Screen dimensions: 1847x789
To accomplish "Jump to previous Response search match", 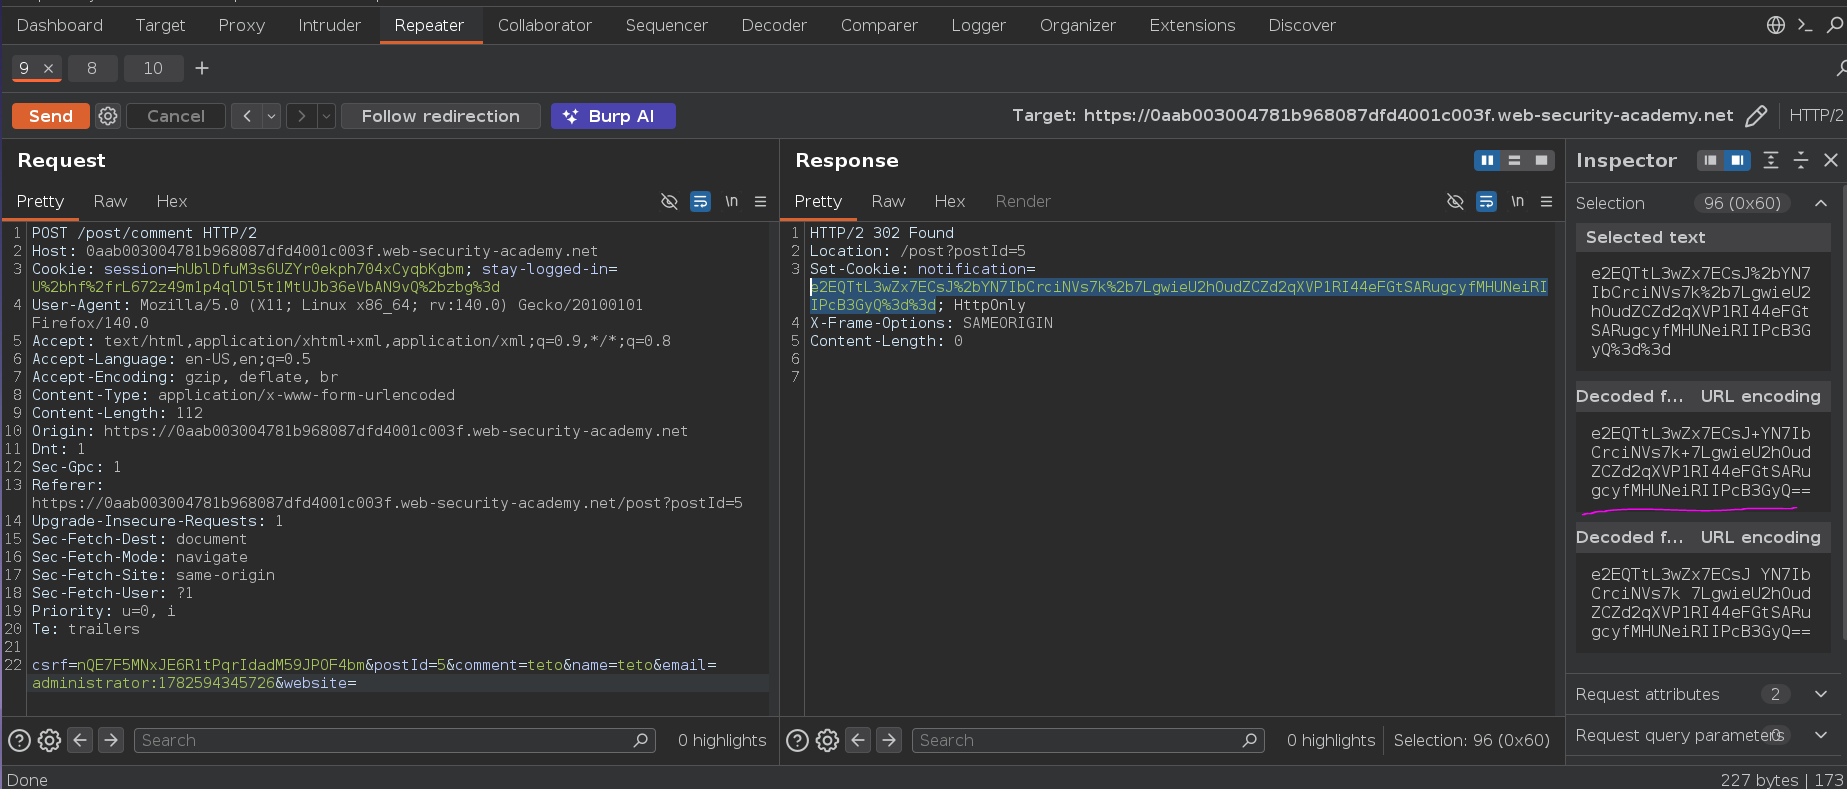I will [859, 740].
